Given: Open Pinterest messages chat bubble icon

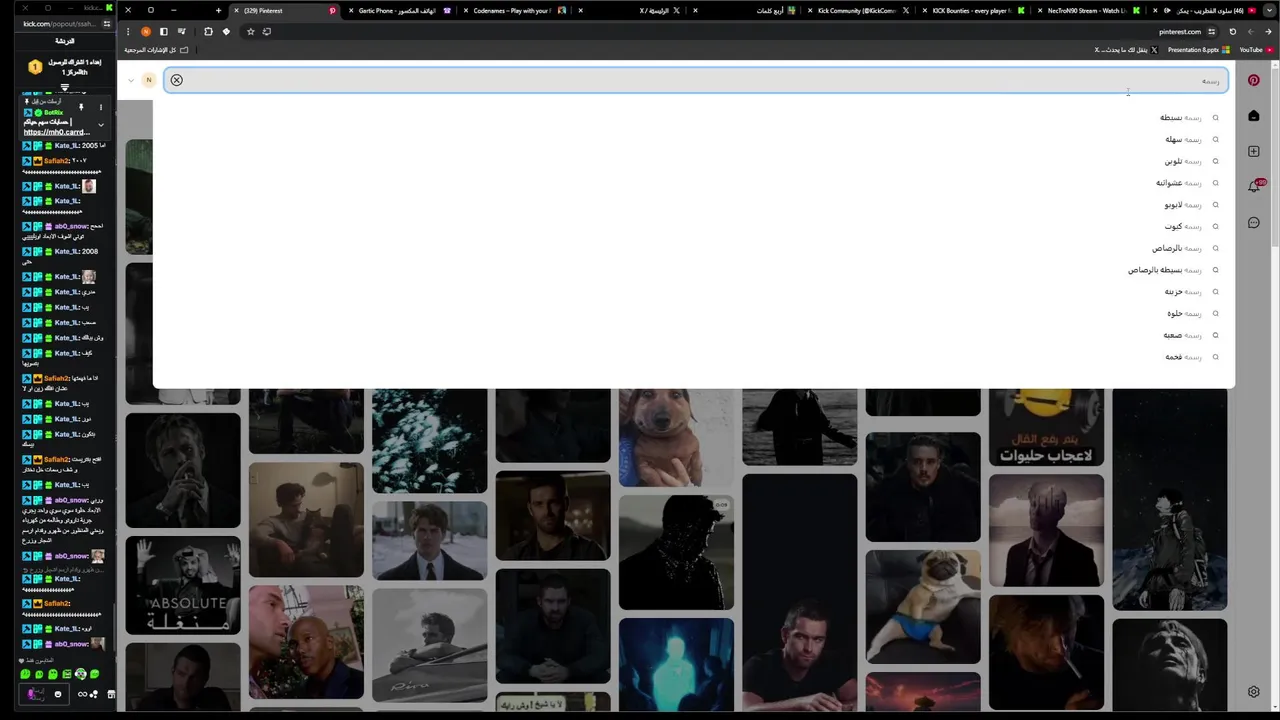Looking at the screenshot, I should [1253, 222].
